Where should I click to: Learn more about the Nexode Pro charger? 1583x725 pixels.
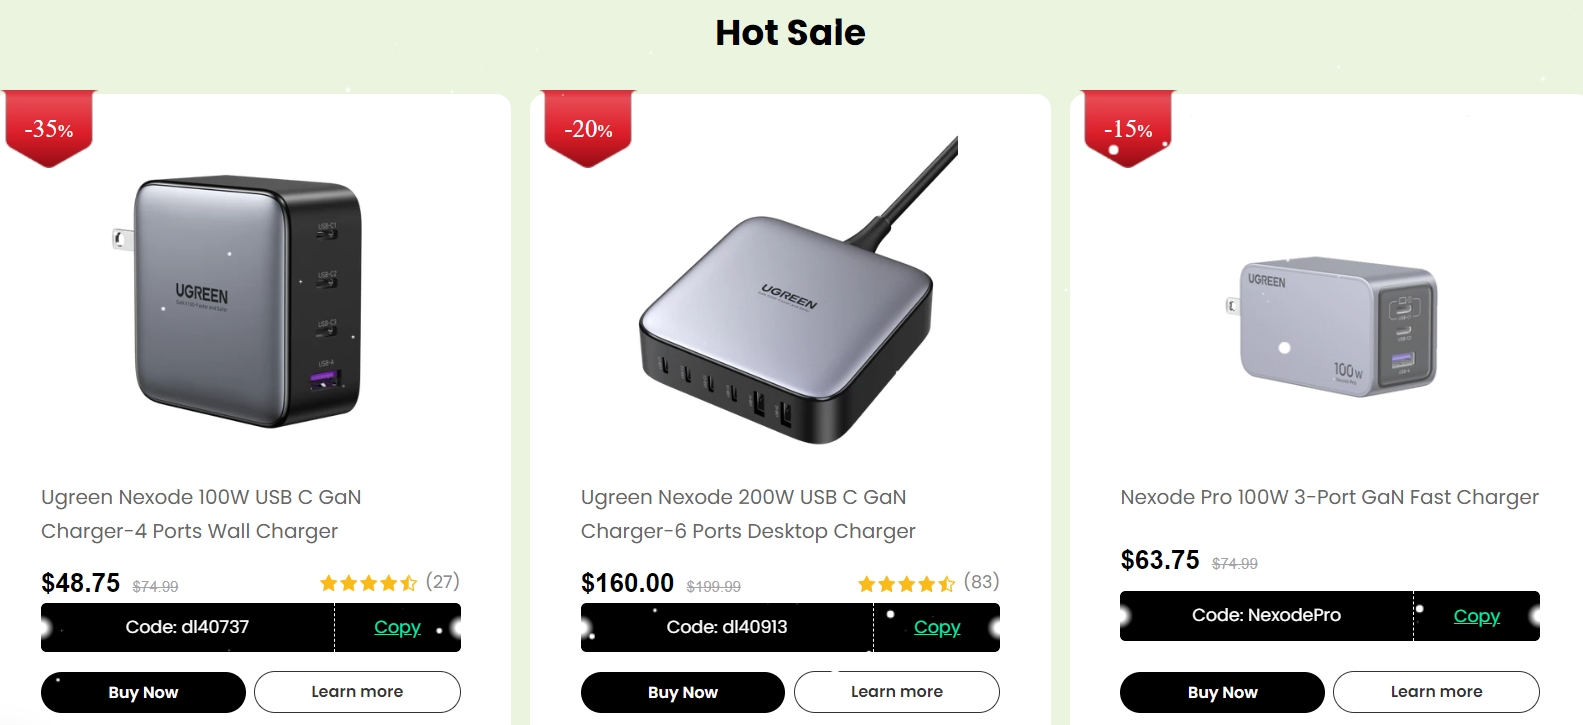(x=1436, y=692)
